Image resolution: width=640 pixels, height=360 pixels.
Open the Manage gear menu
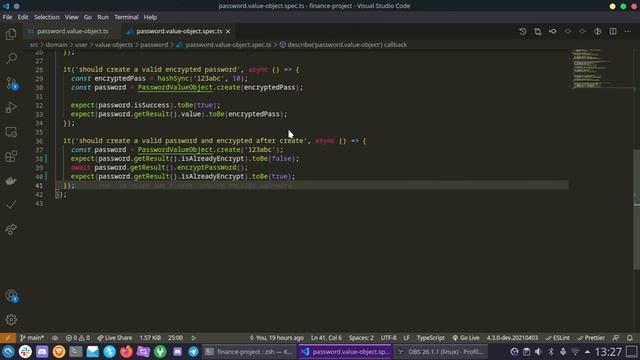tap(11, 320)
